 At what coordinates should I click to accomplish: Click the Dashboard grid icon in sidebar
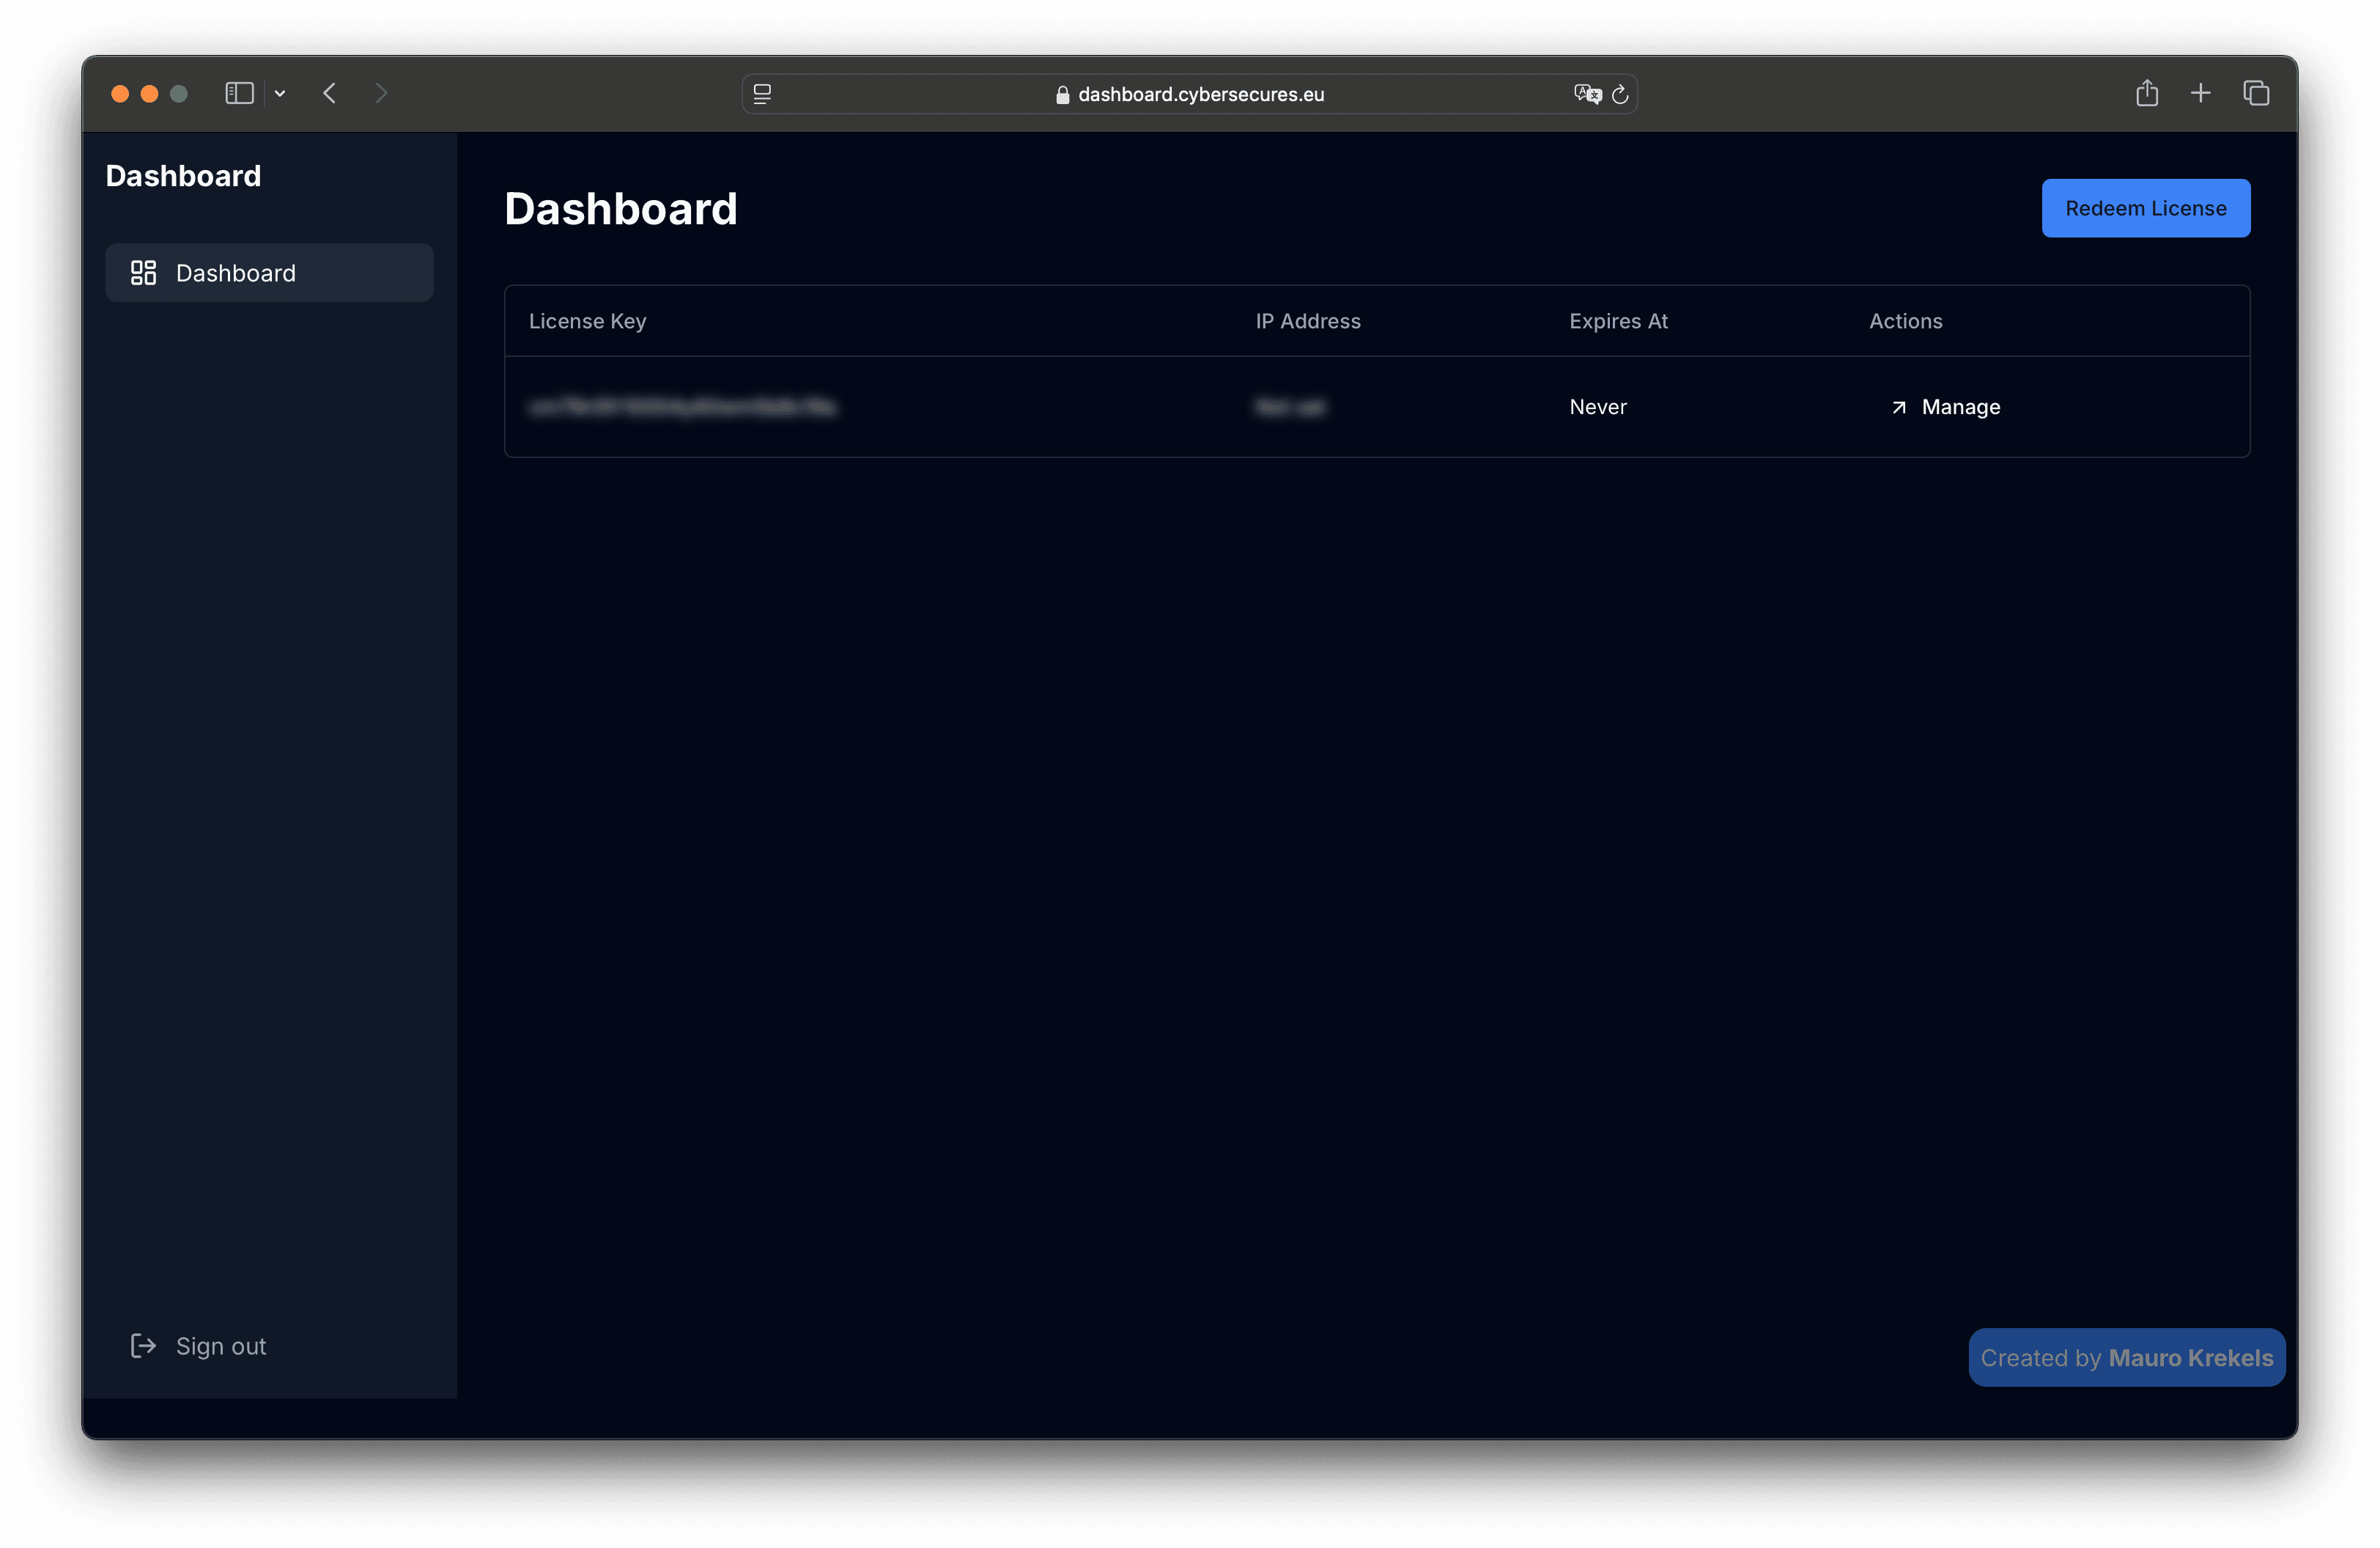point(144,273)
